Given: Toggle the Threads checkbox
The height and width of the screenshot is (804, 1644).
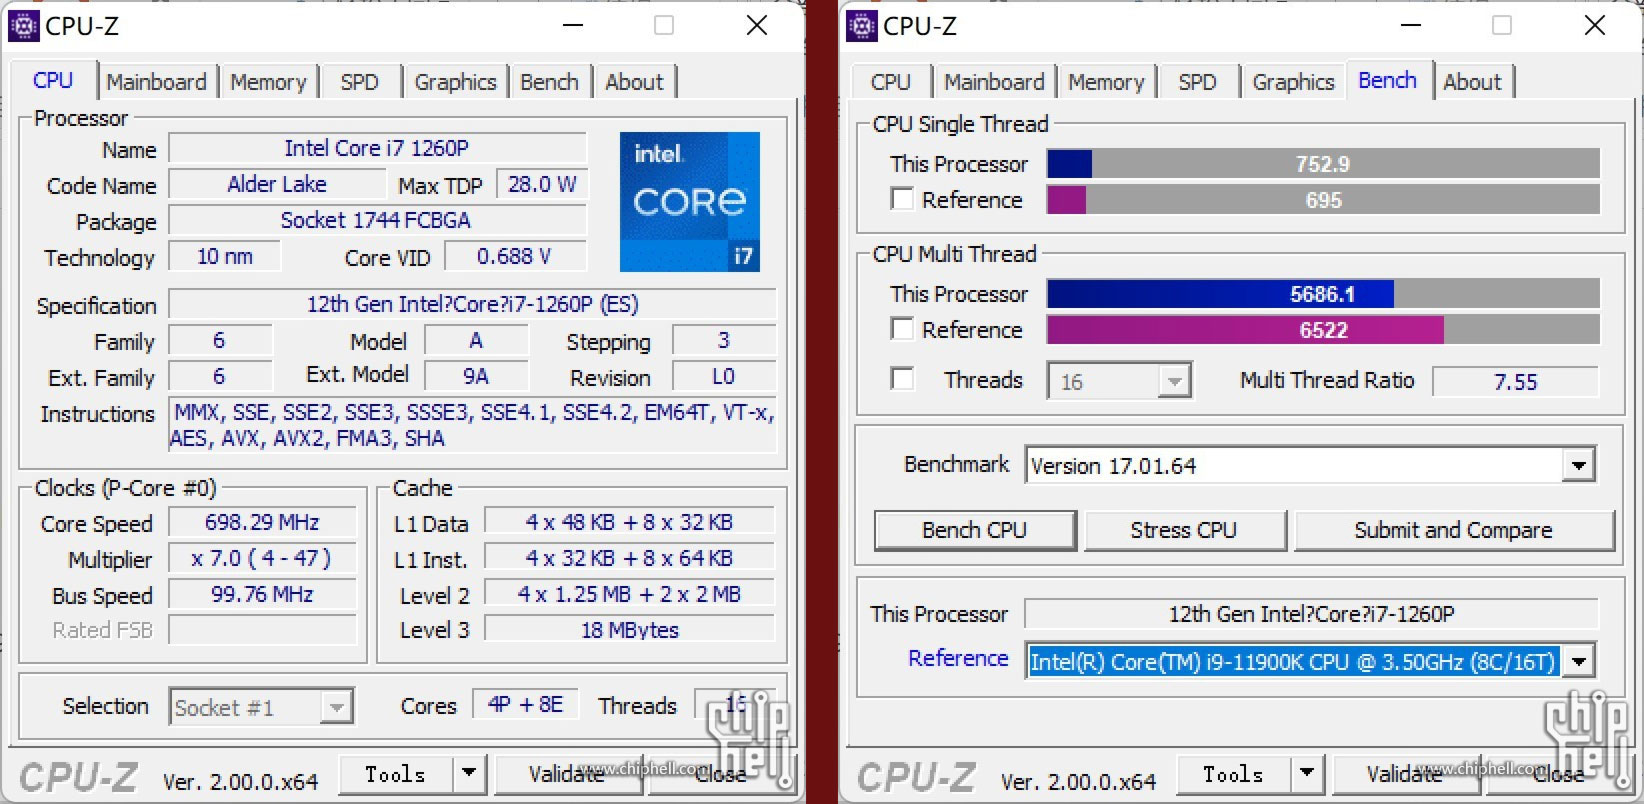Looking at the screenshot, I should (x=902, y=379).
